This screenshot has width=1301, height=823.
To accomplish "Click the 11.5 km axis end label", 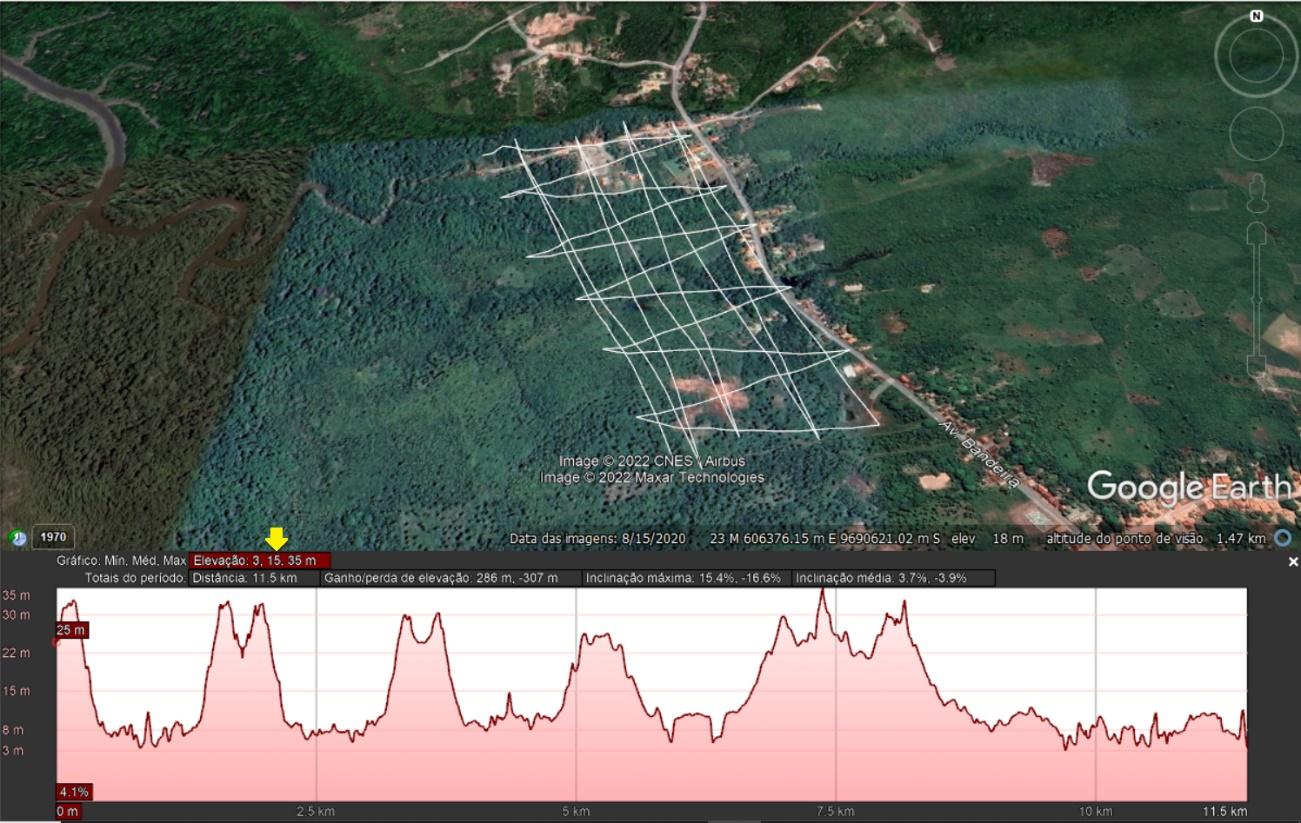I will tap(1225, 811).
